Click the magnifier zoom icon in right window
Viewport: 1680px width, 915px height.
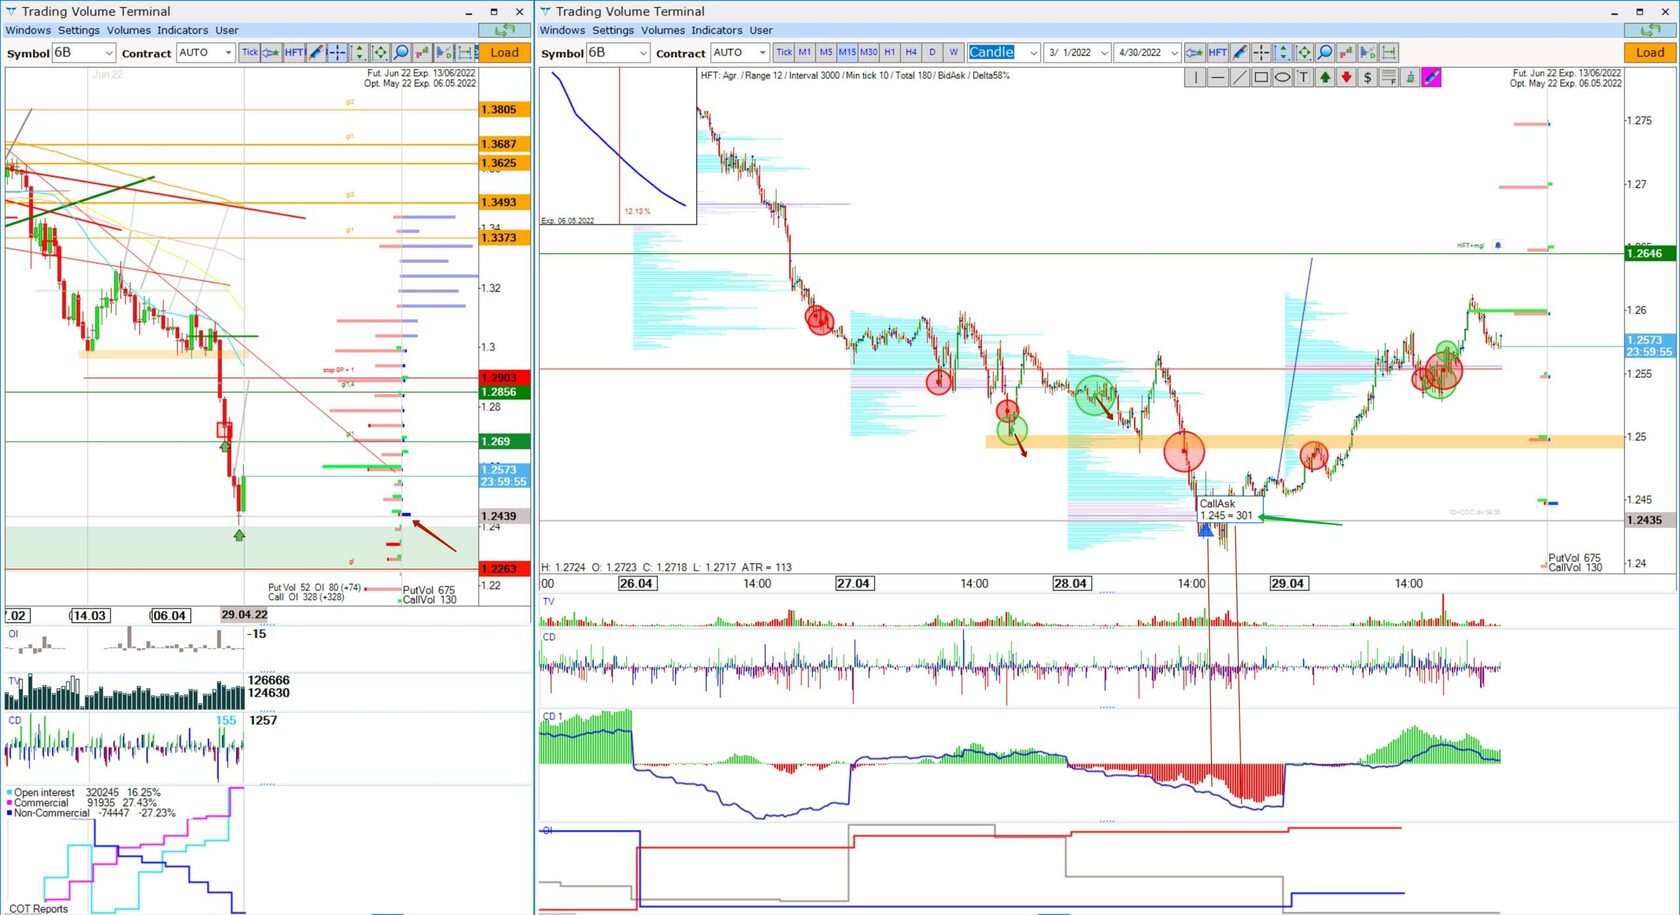1325,52
